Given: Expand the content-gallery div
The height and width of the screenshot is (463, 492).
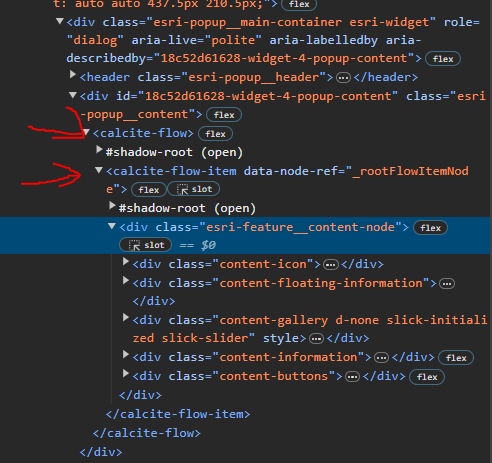Looking at the screenshot, I should pyautogui.click(x=125, y=318).
